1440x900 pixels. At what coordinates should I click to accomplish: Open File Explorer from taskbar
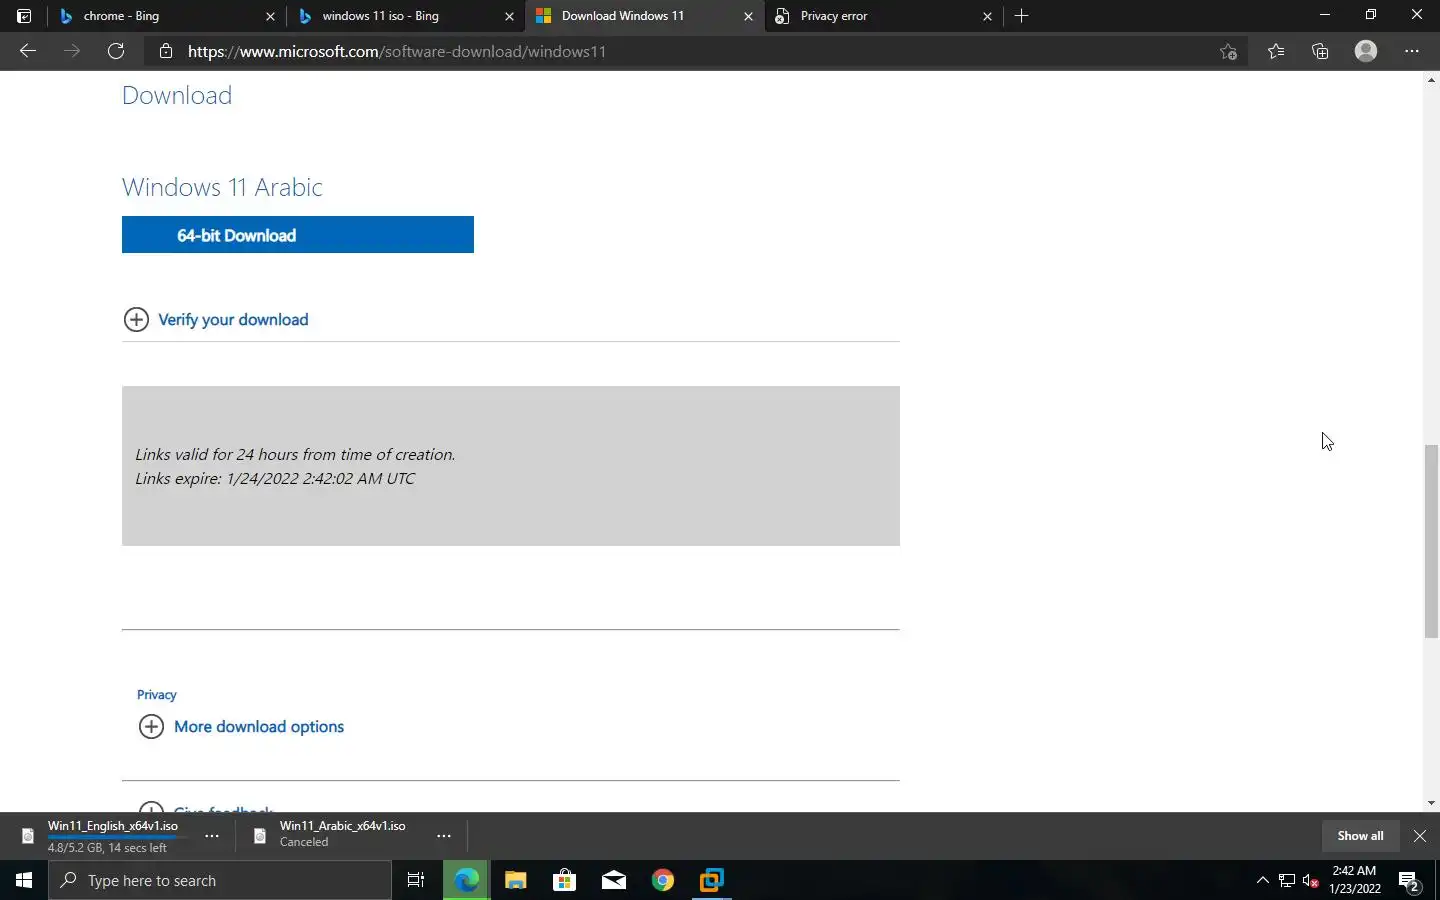click(515, 880)
